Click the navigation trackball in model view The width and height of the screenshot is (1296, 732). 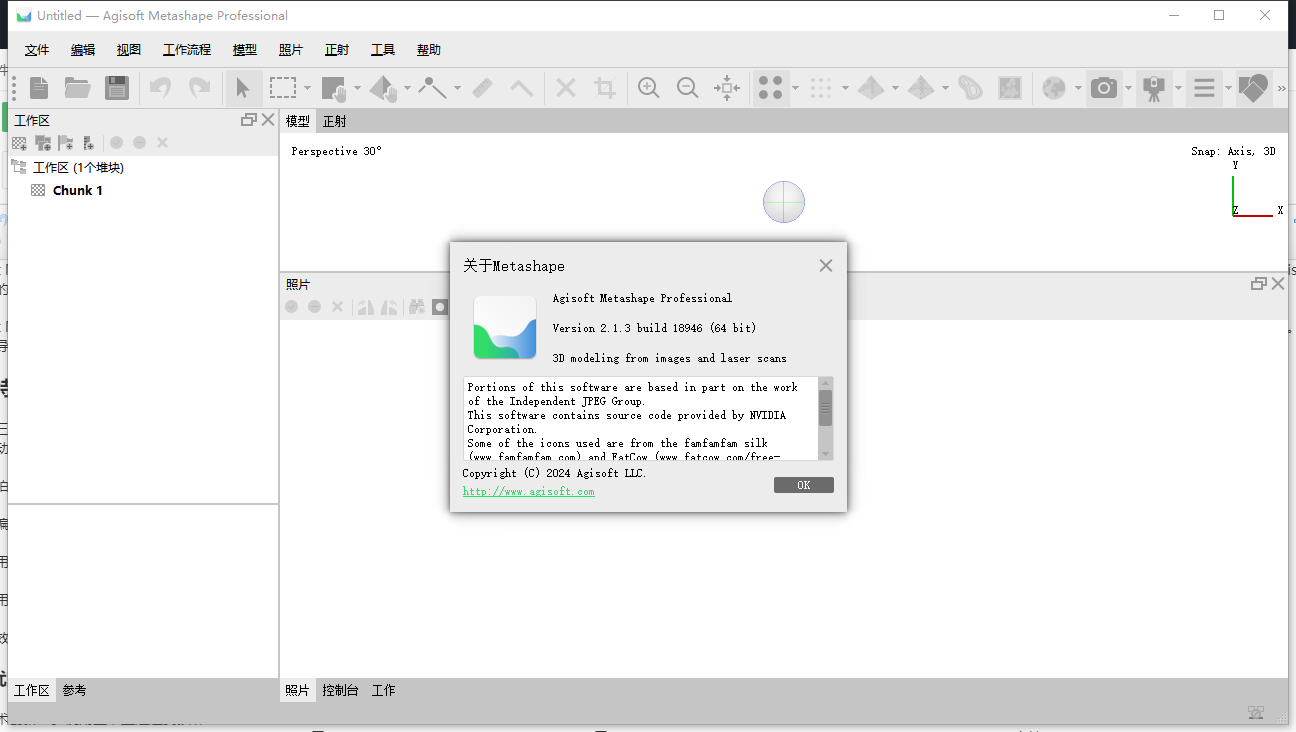click(784, 202)
